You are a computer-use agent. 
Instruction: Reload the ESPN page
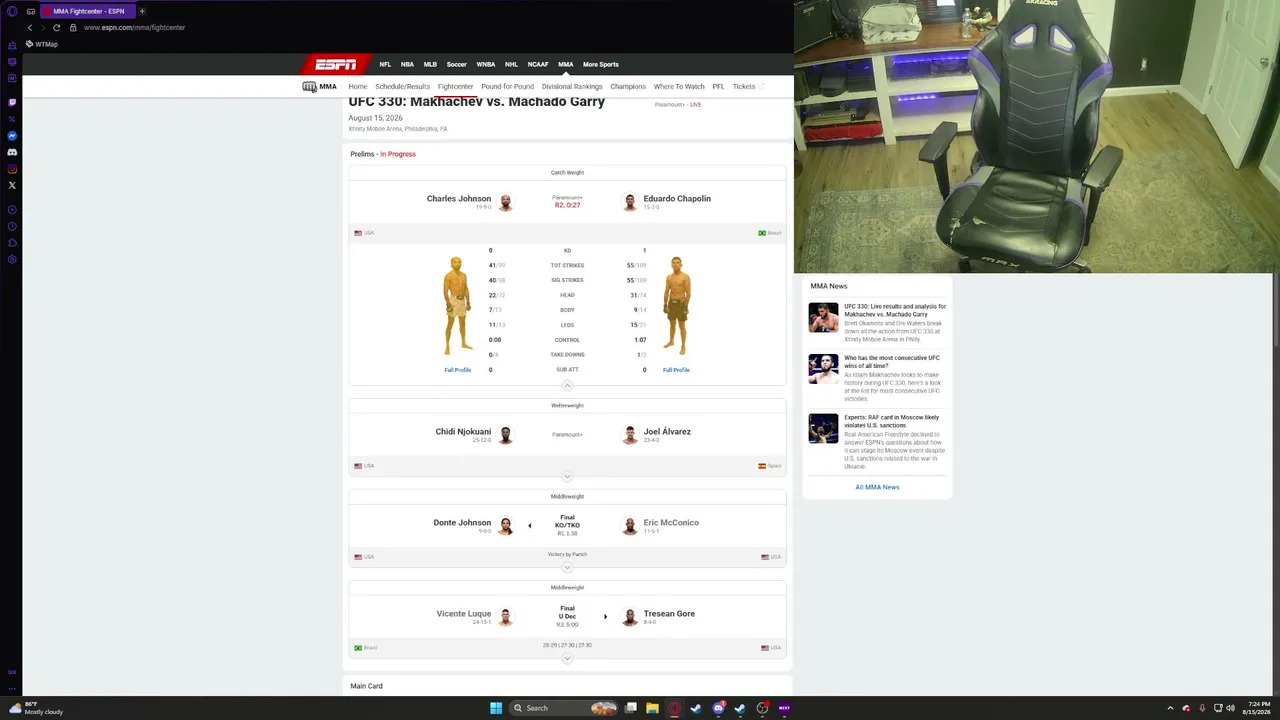point(56,28)
